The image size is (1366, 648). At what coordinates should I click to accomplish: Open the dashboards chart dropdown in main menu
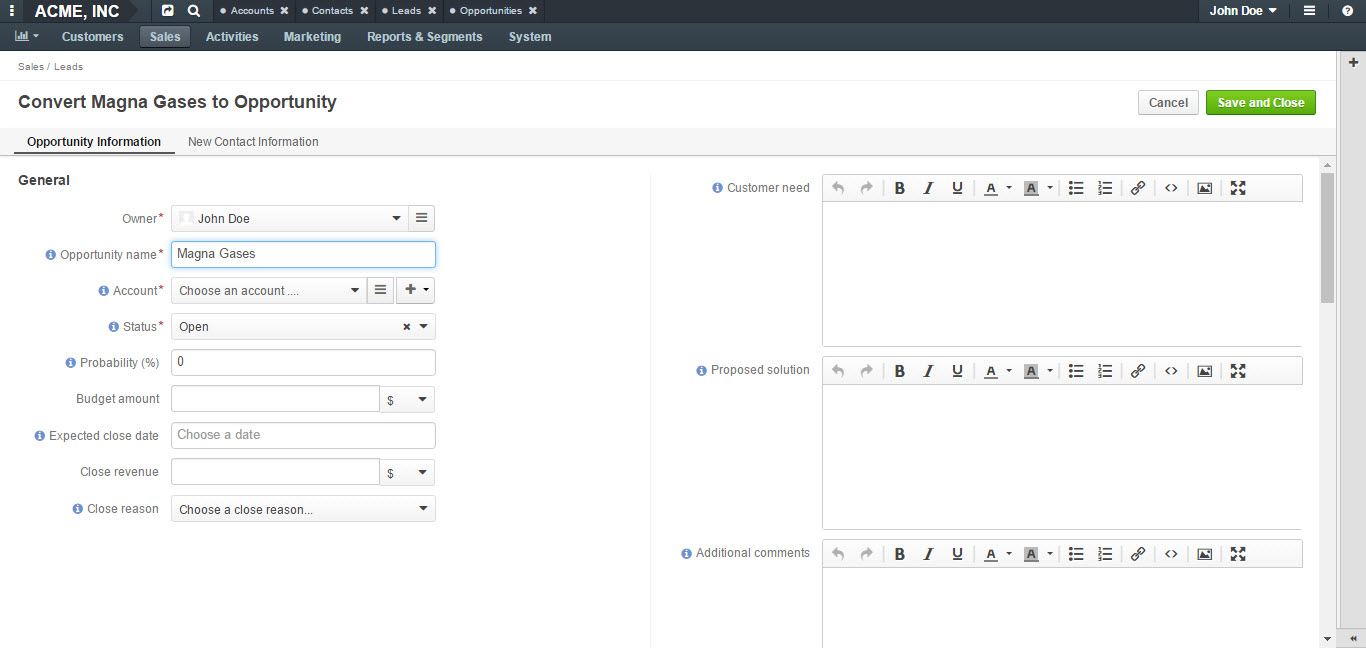click(27, 36)
